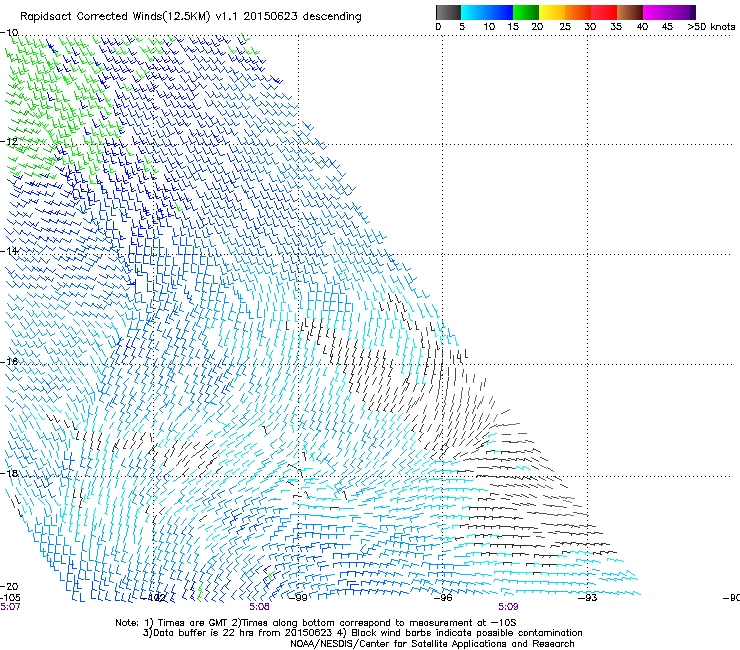Click the gray 0-5 knots legend swatch

click(448, 12)
